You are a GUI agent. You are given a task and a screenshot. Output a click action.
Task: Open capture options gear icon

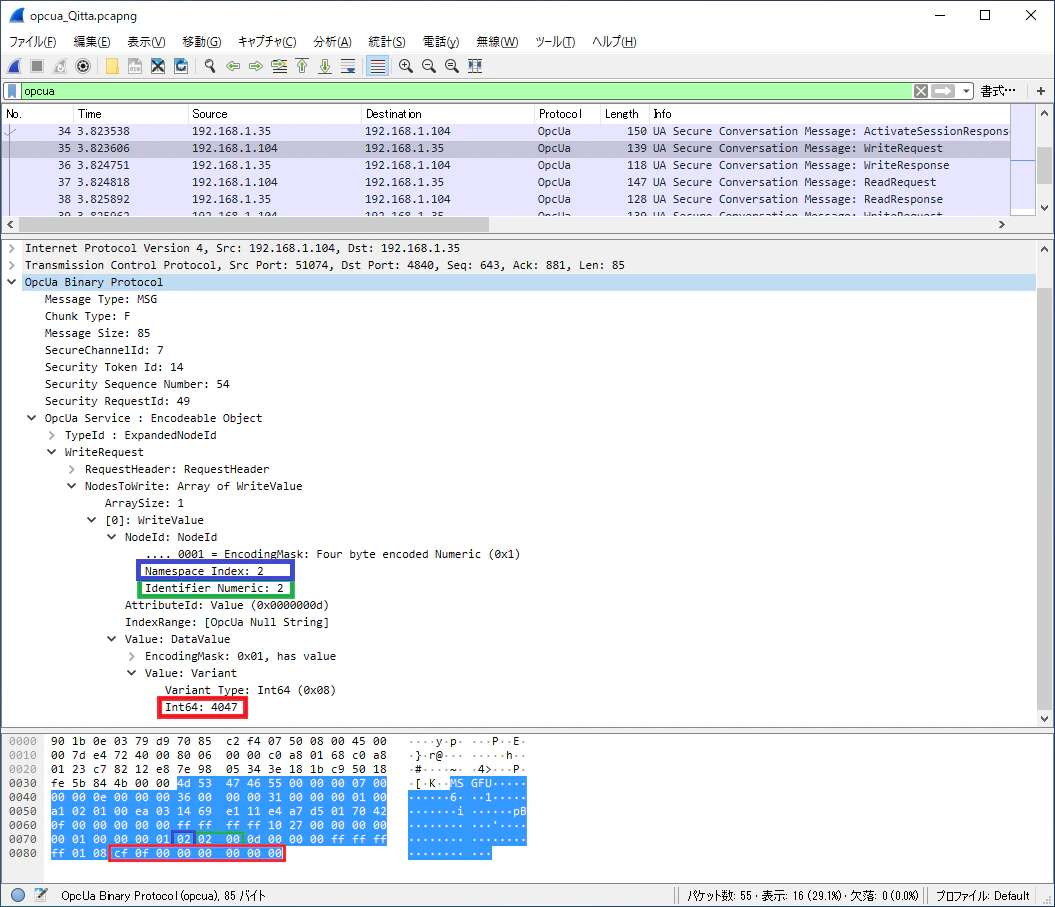83,66
